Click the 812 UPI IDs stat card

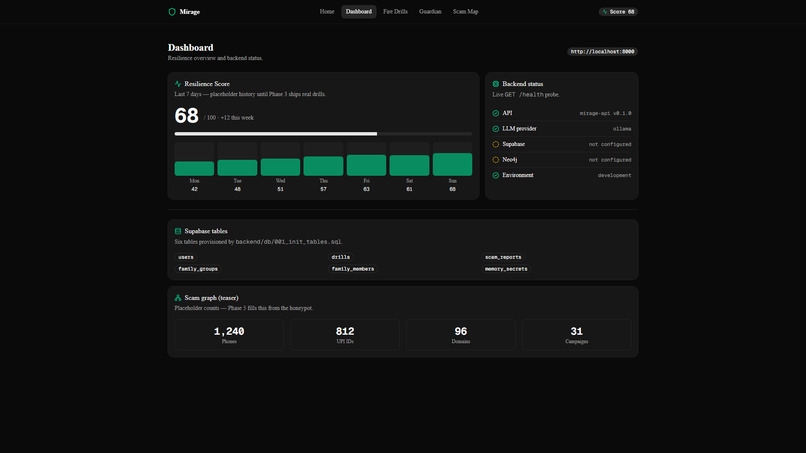[345, 335]
